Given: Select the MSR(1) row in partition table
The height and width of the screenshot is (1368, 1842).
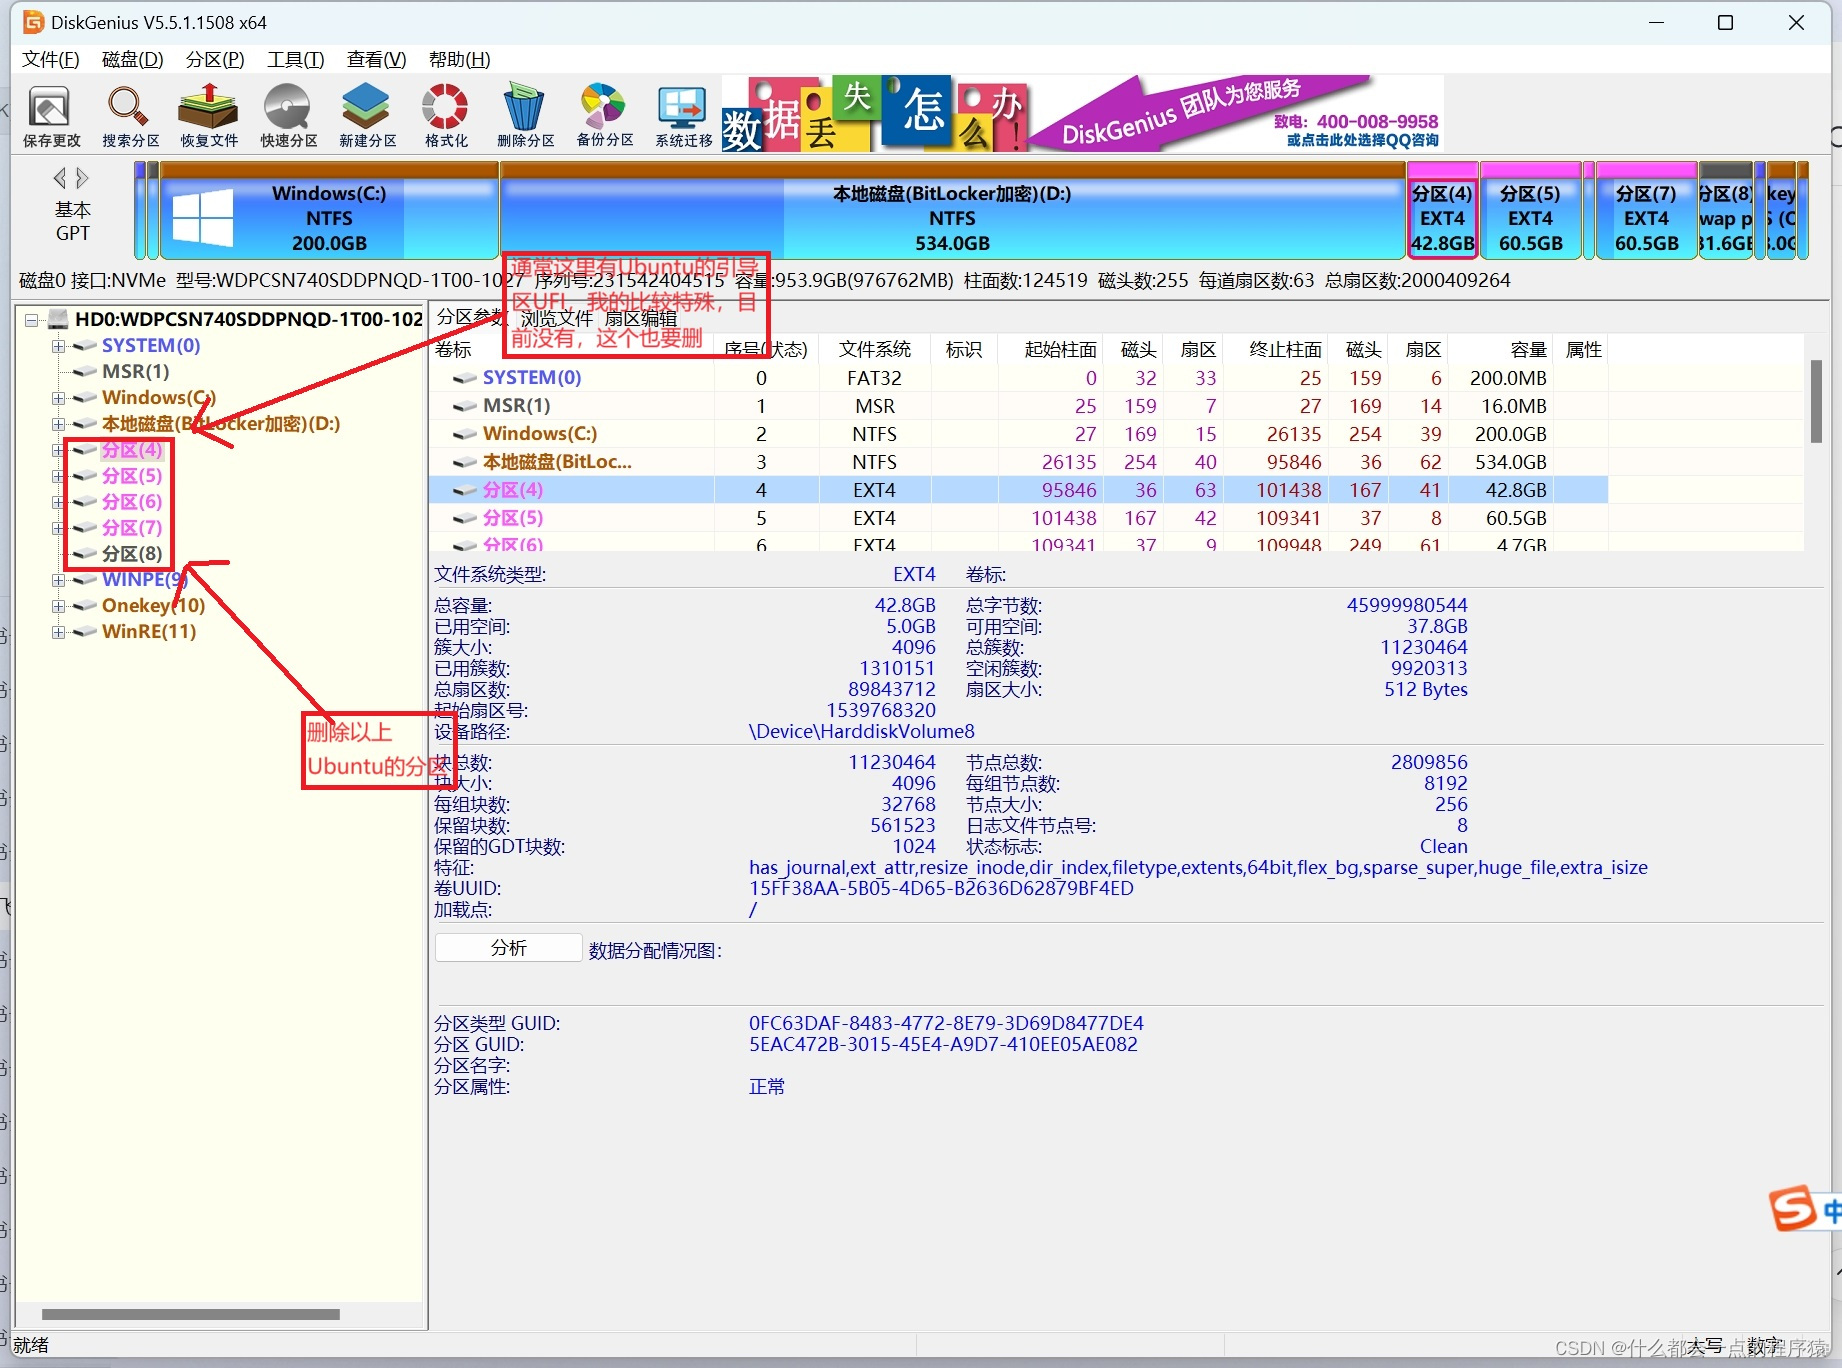Looking at the screenshot, I should click(x=1018, y=406).
